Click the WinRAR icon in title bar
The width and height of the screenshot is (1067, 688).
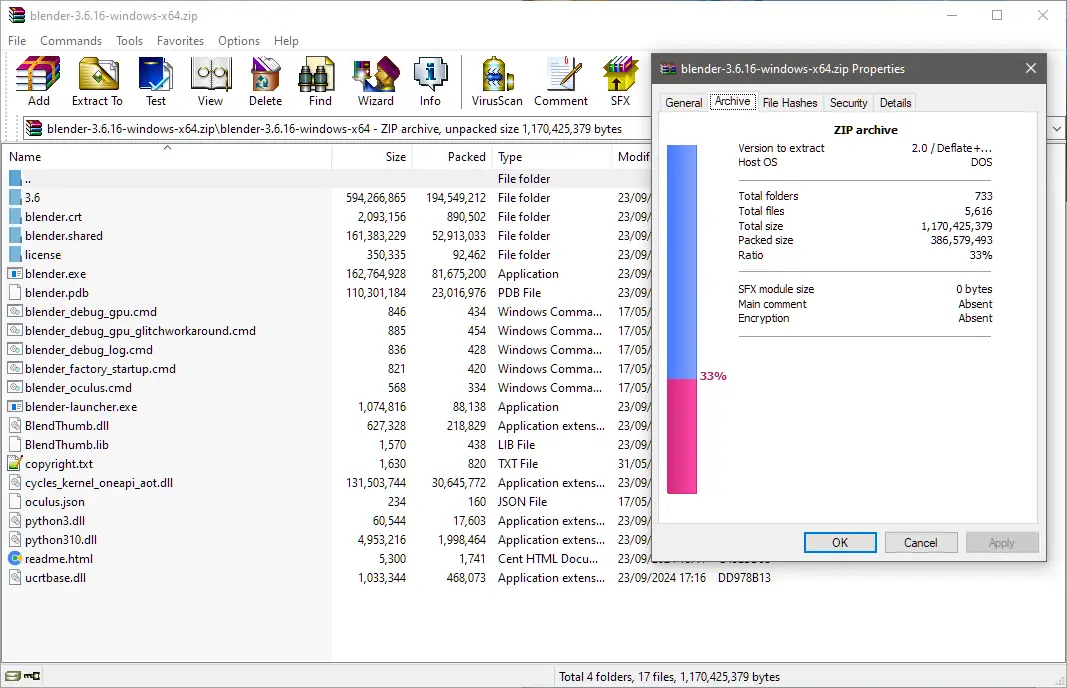pos(16,15)
